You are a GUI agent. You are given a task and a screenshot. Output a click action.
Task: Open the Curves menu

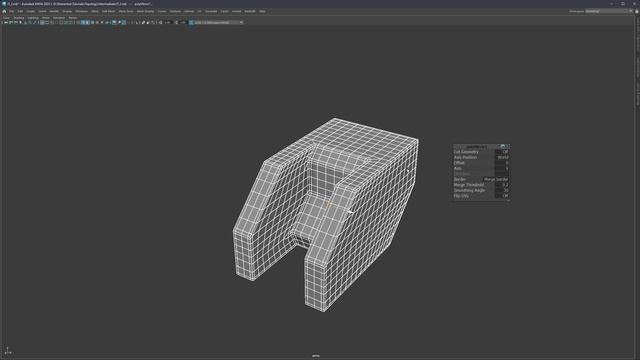coord(162,11)
